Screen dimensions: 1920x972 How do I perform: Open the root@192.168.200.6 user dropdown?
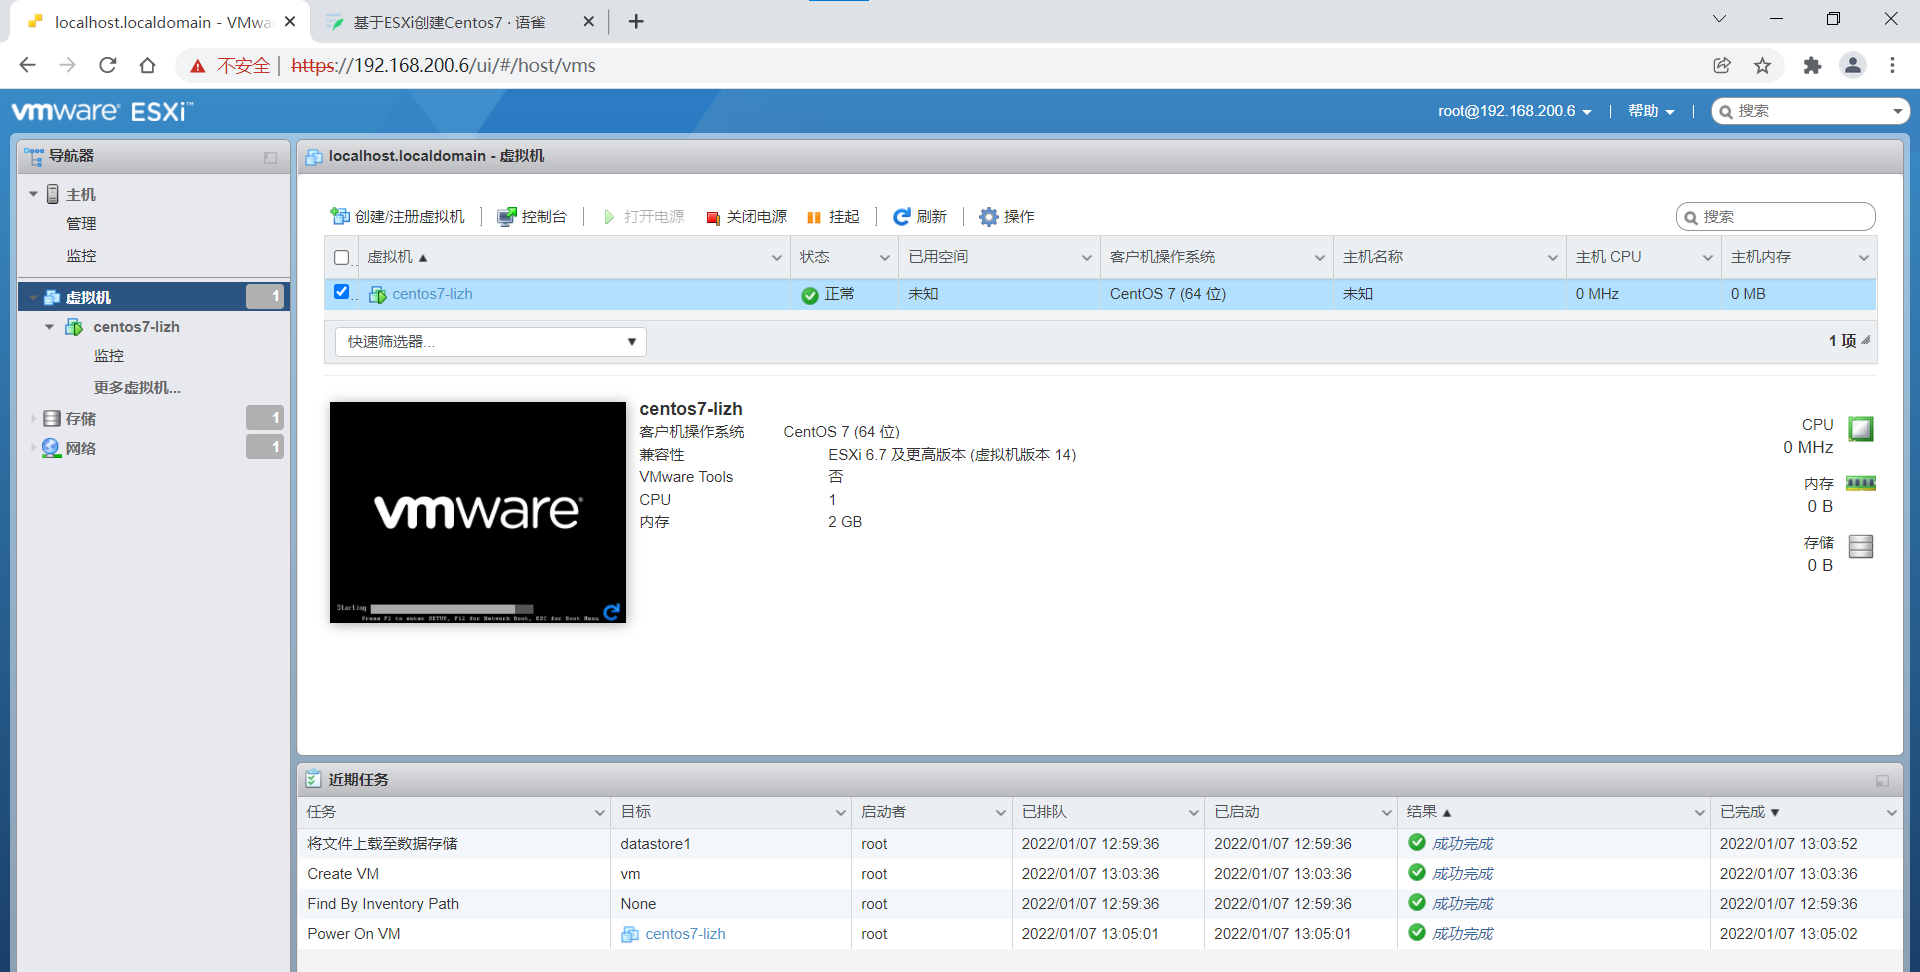pyautogui.click(x=1514, y=111)
